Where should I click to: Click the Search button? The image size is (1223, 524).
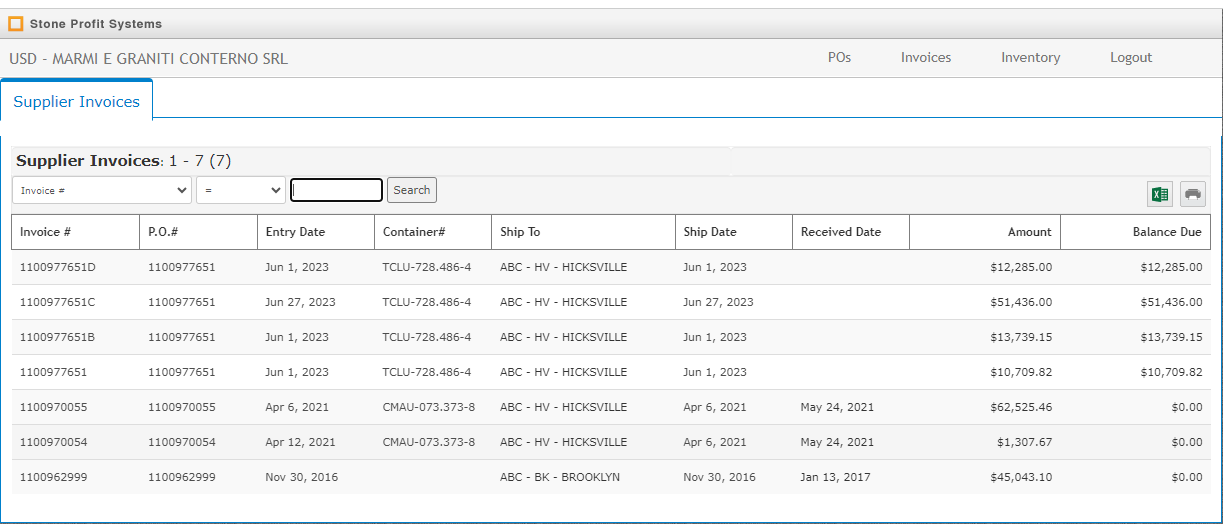pyautogui.click(x=412, y=190)
